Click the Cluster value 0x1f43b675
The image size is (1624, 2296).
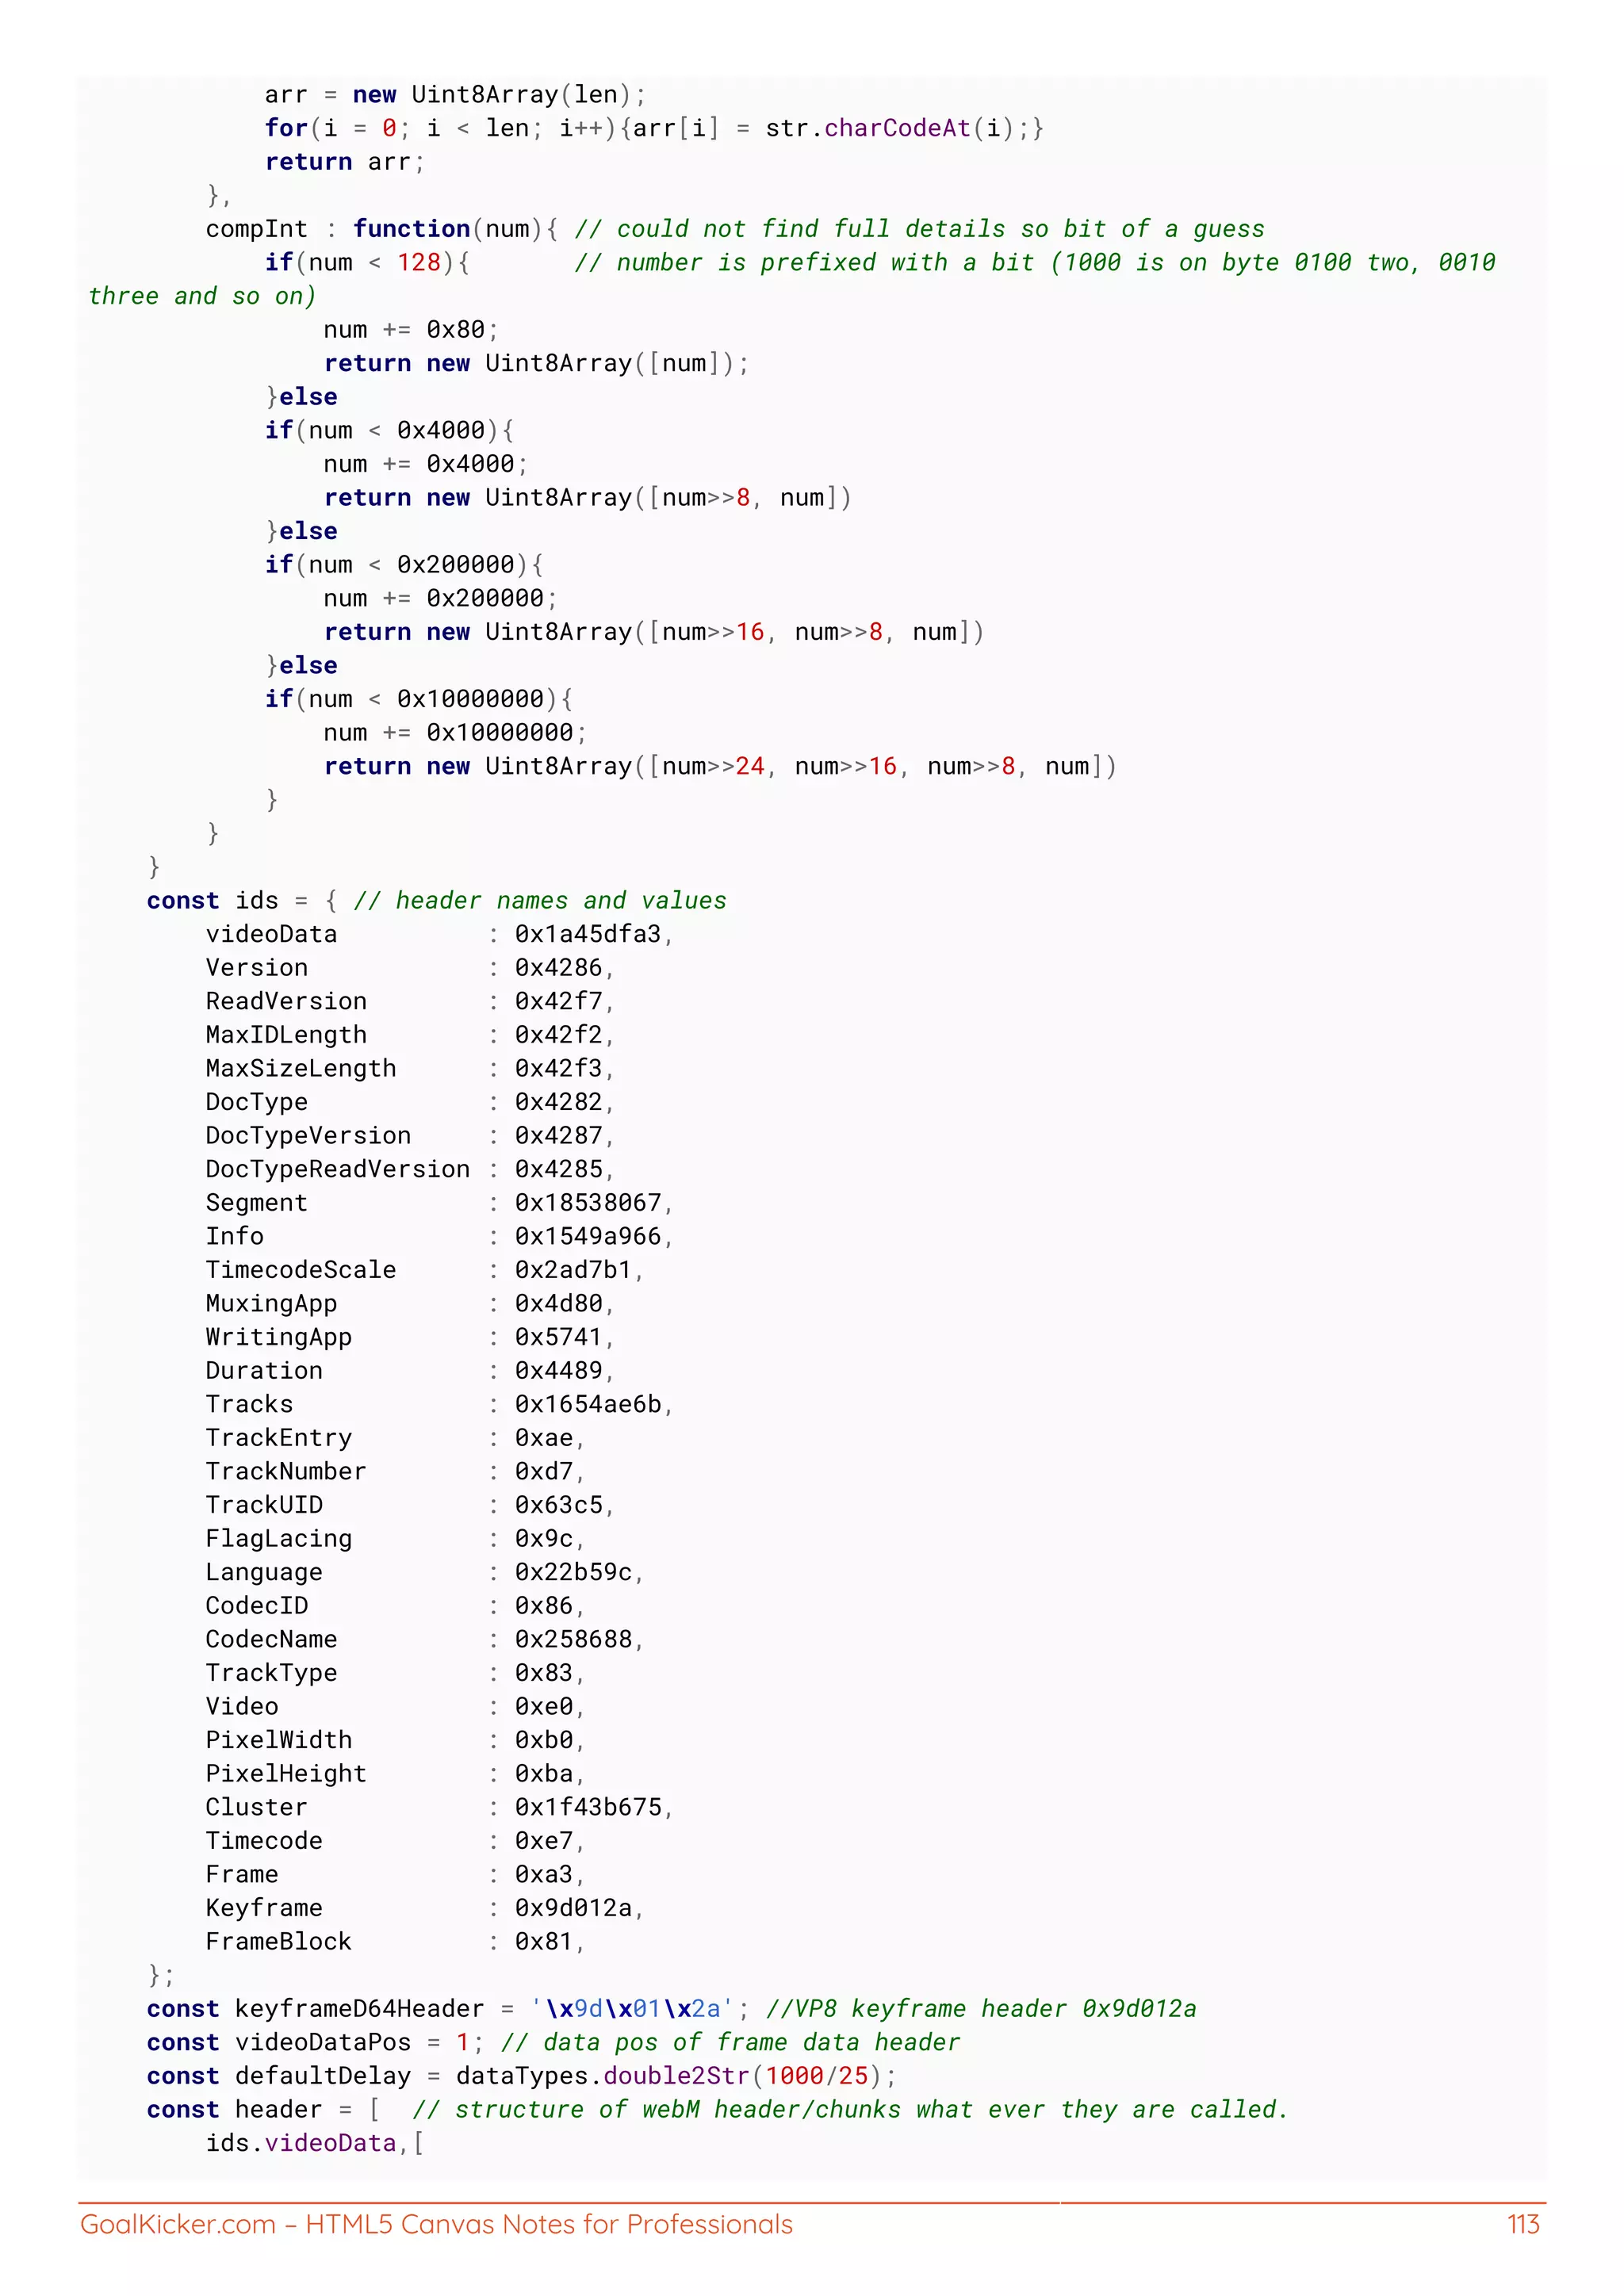pos(588,1807)
